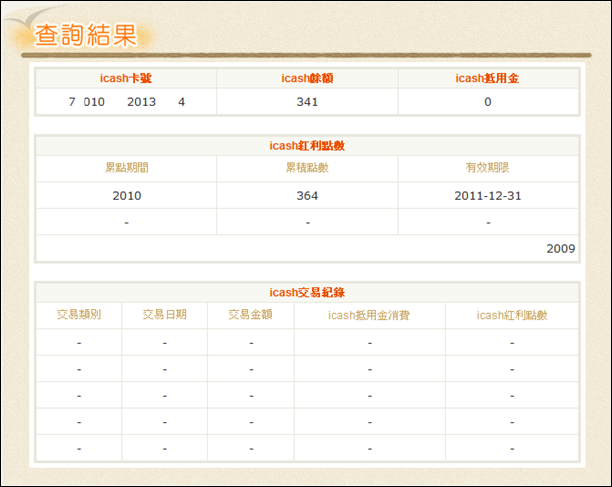This screenshot has height=487, width=612.
Task: Click the 累積點數 column label
Action: click(307, 168)
